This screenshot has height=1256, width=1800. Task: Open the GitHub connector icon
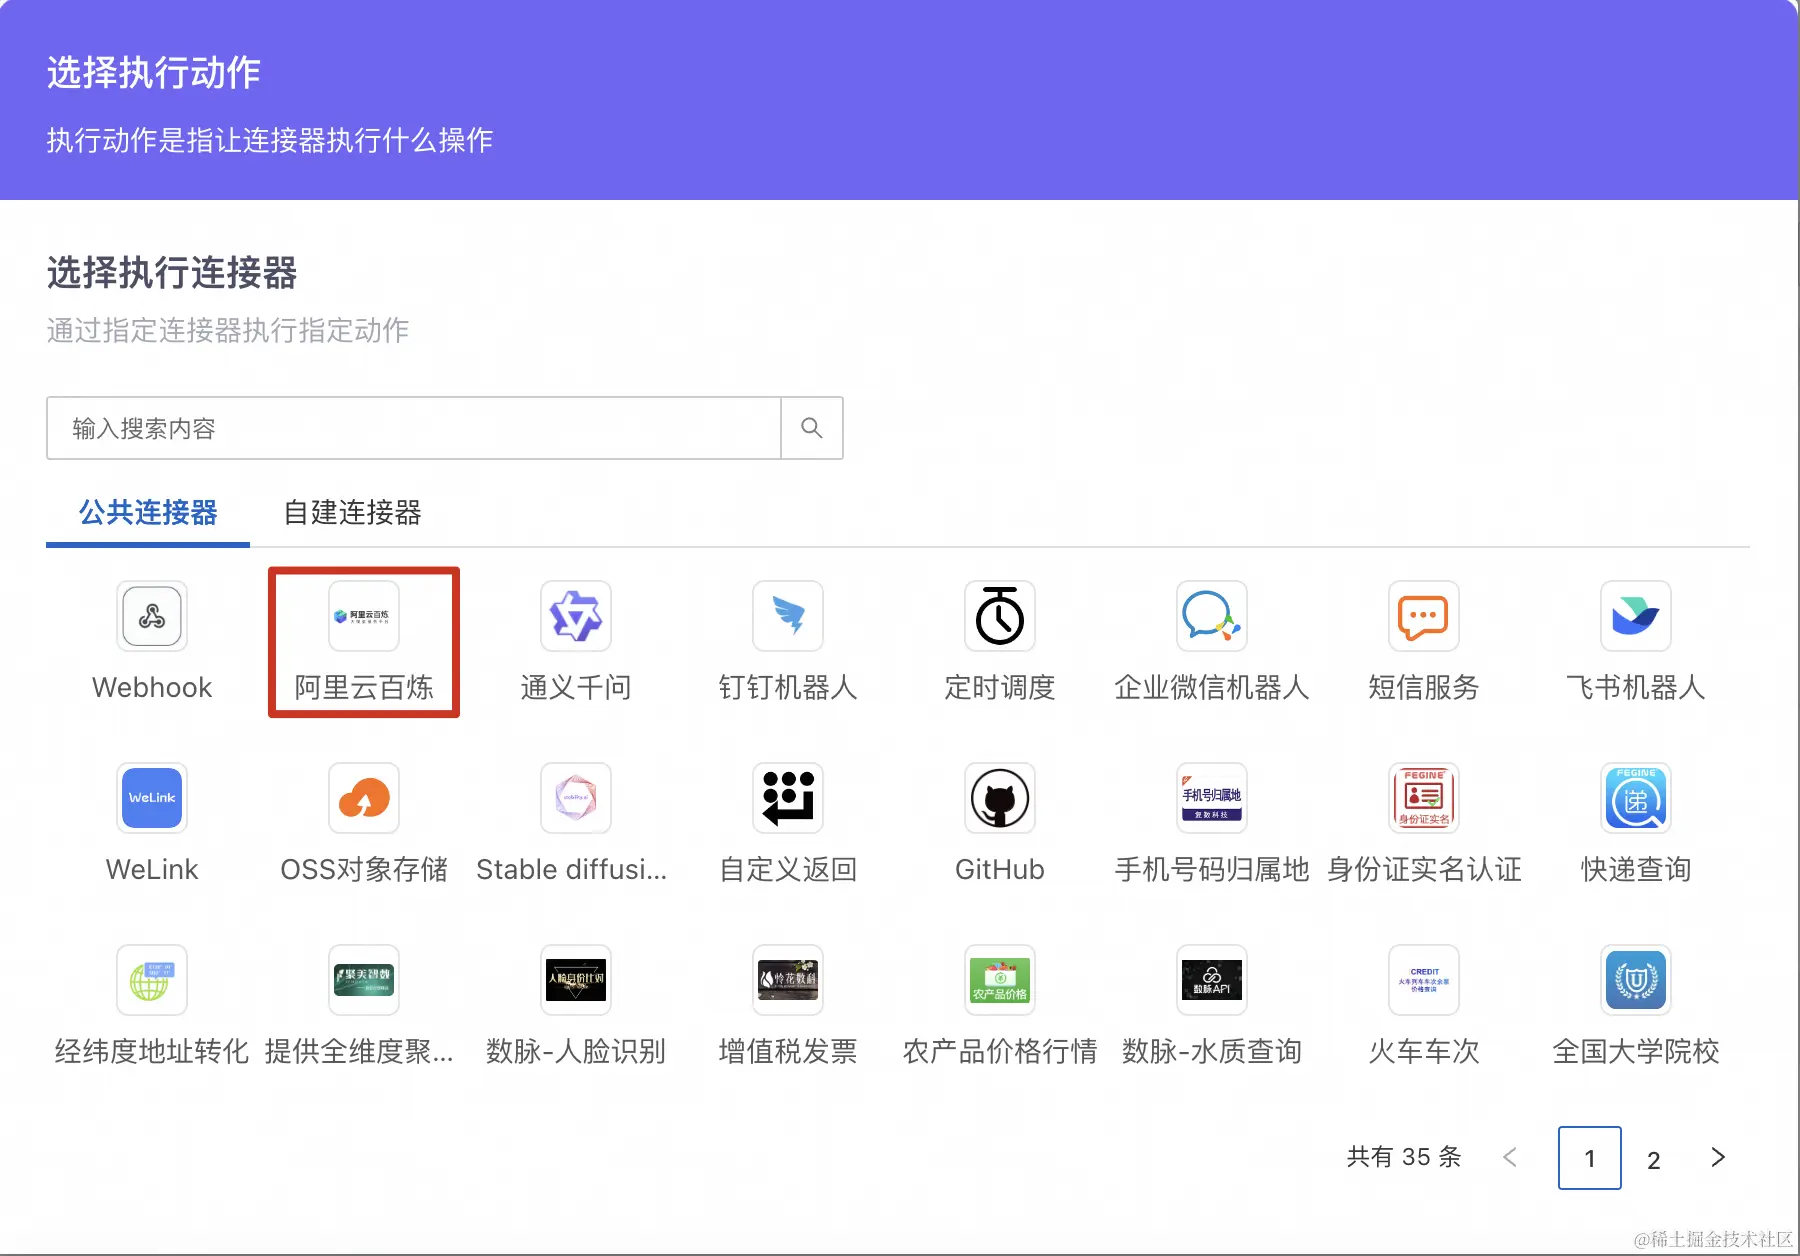coord(1000,798)
